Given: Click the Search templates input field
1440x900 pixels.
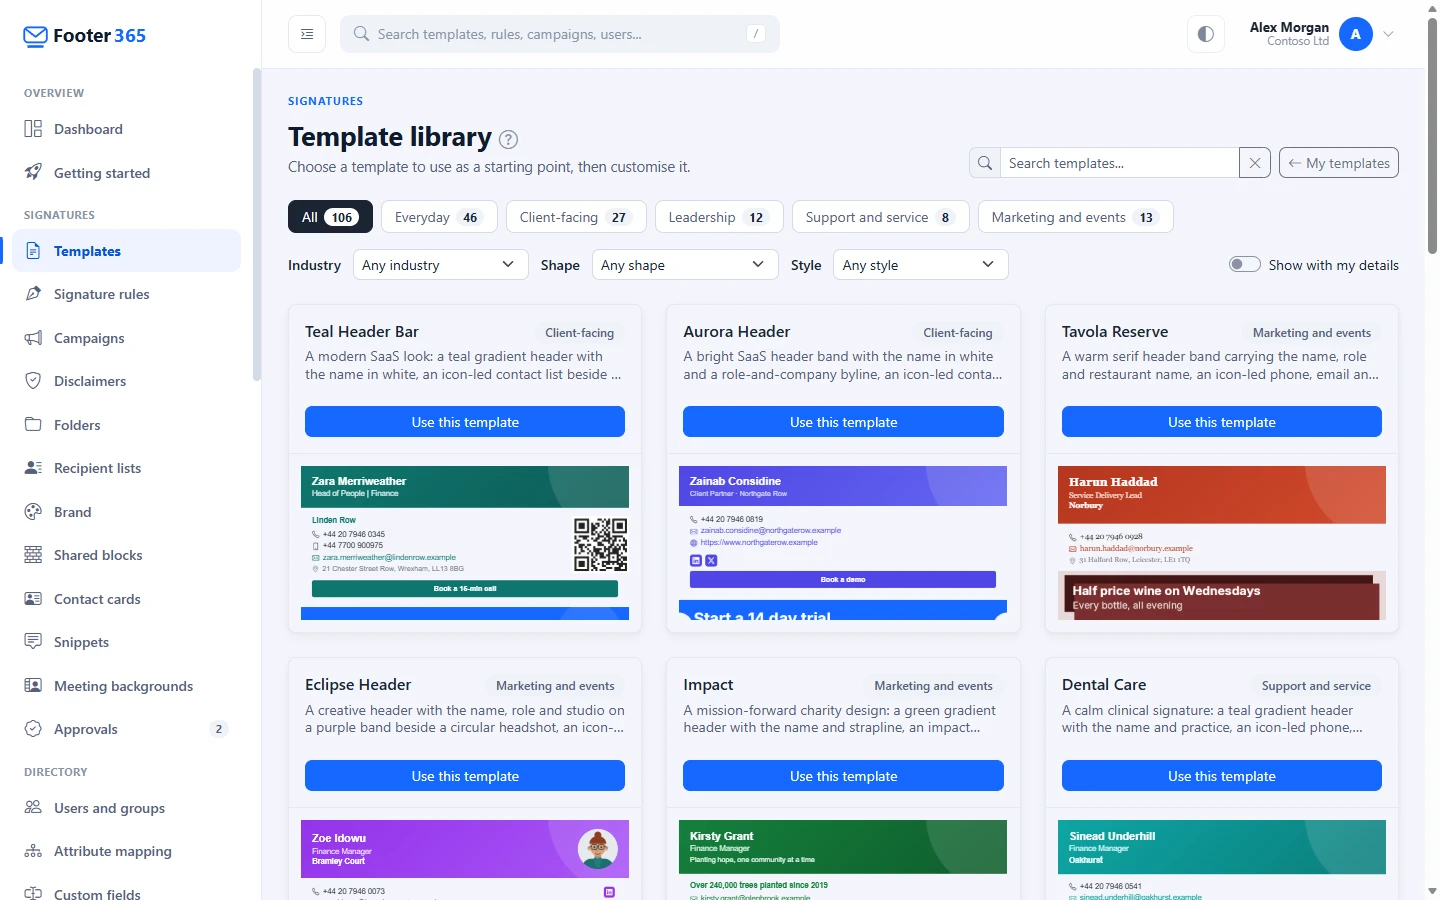Looking at the screenshot, I should tap(1119, 163).
